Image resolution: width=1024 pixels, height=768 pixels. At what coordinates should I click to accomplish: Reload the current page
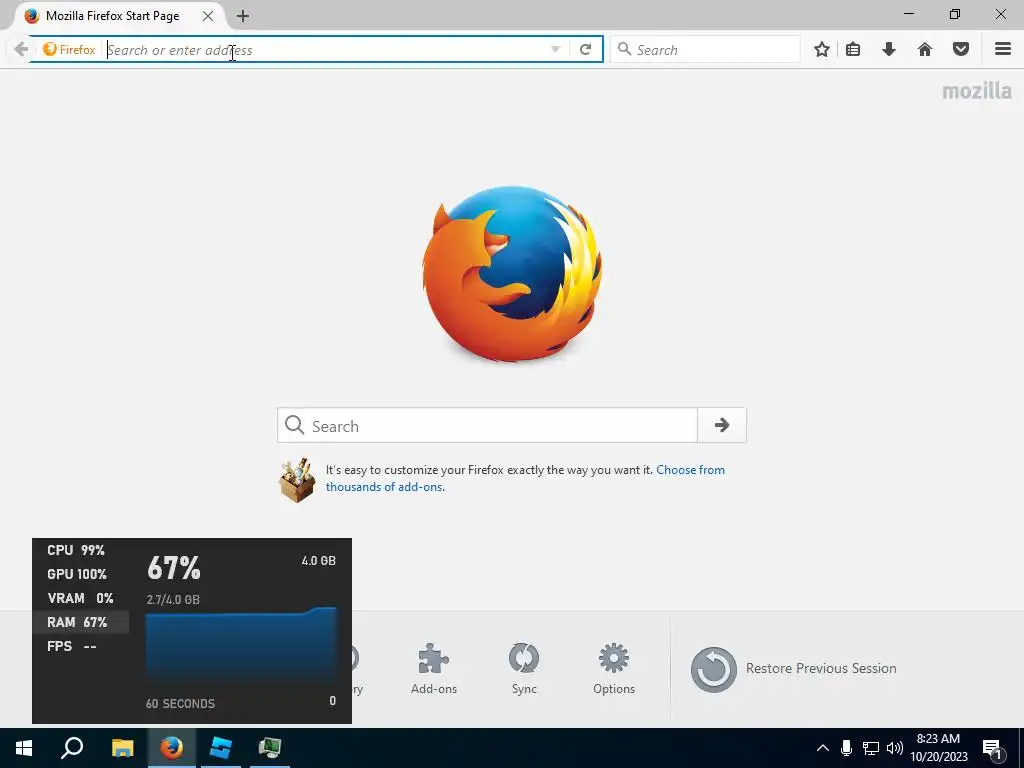click(x=586, y=50)
